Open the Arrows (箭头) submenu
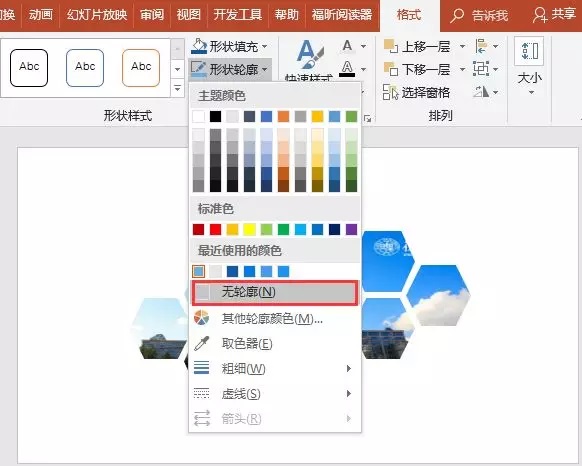The height and width of the screenshot is (466, 582). (275, 418)
